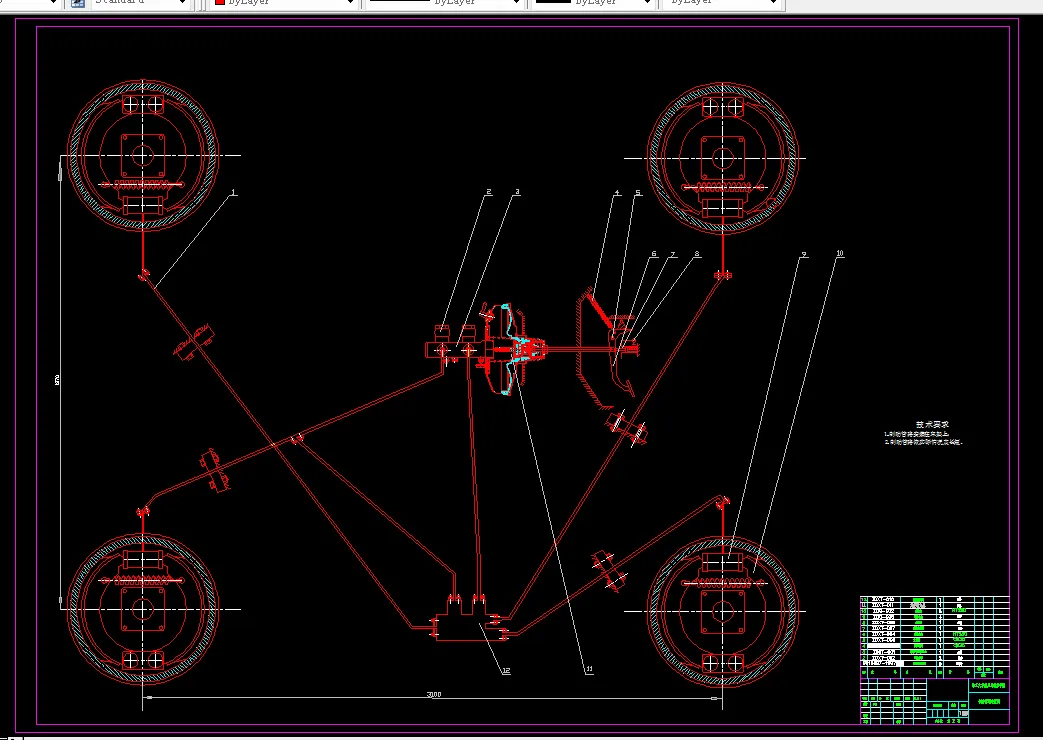
Task: Click the text style icon beside Standard
Action: 78,3
